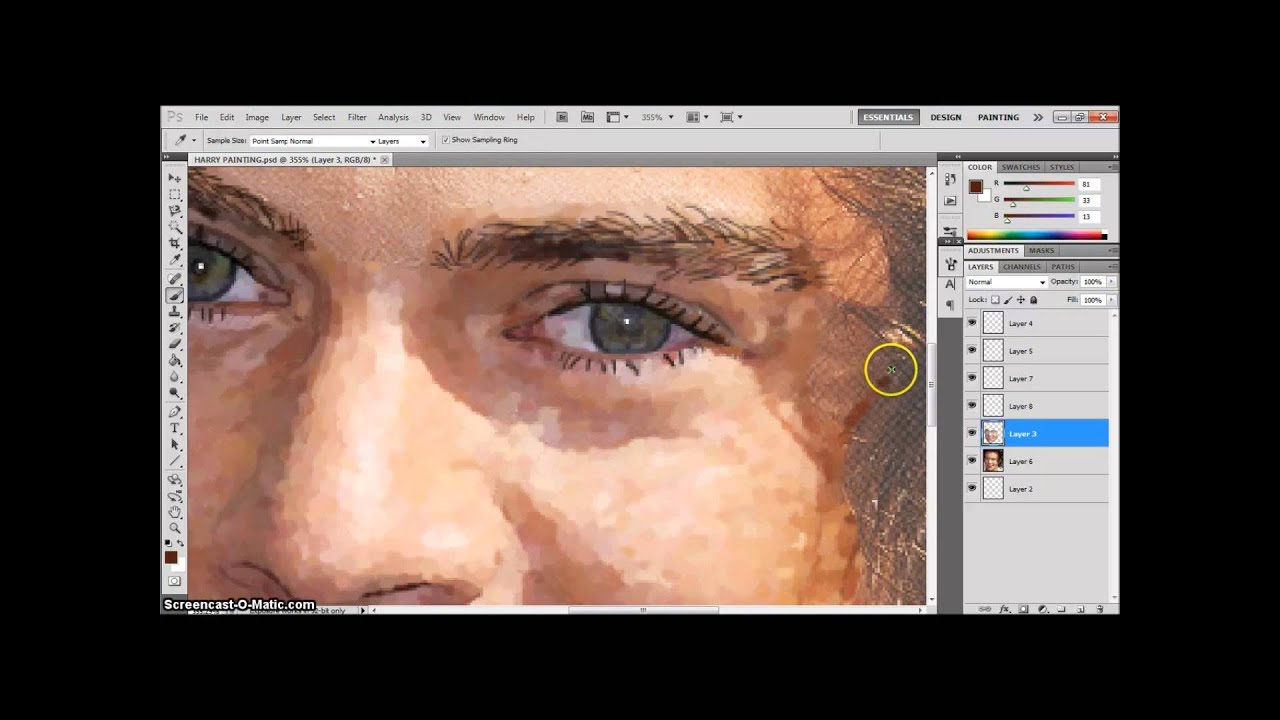Hide Layer 3 visibility eye
Screen dimensions: 1280x720
point(971,433)
